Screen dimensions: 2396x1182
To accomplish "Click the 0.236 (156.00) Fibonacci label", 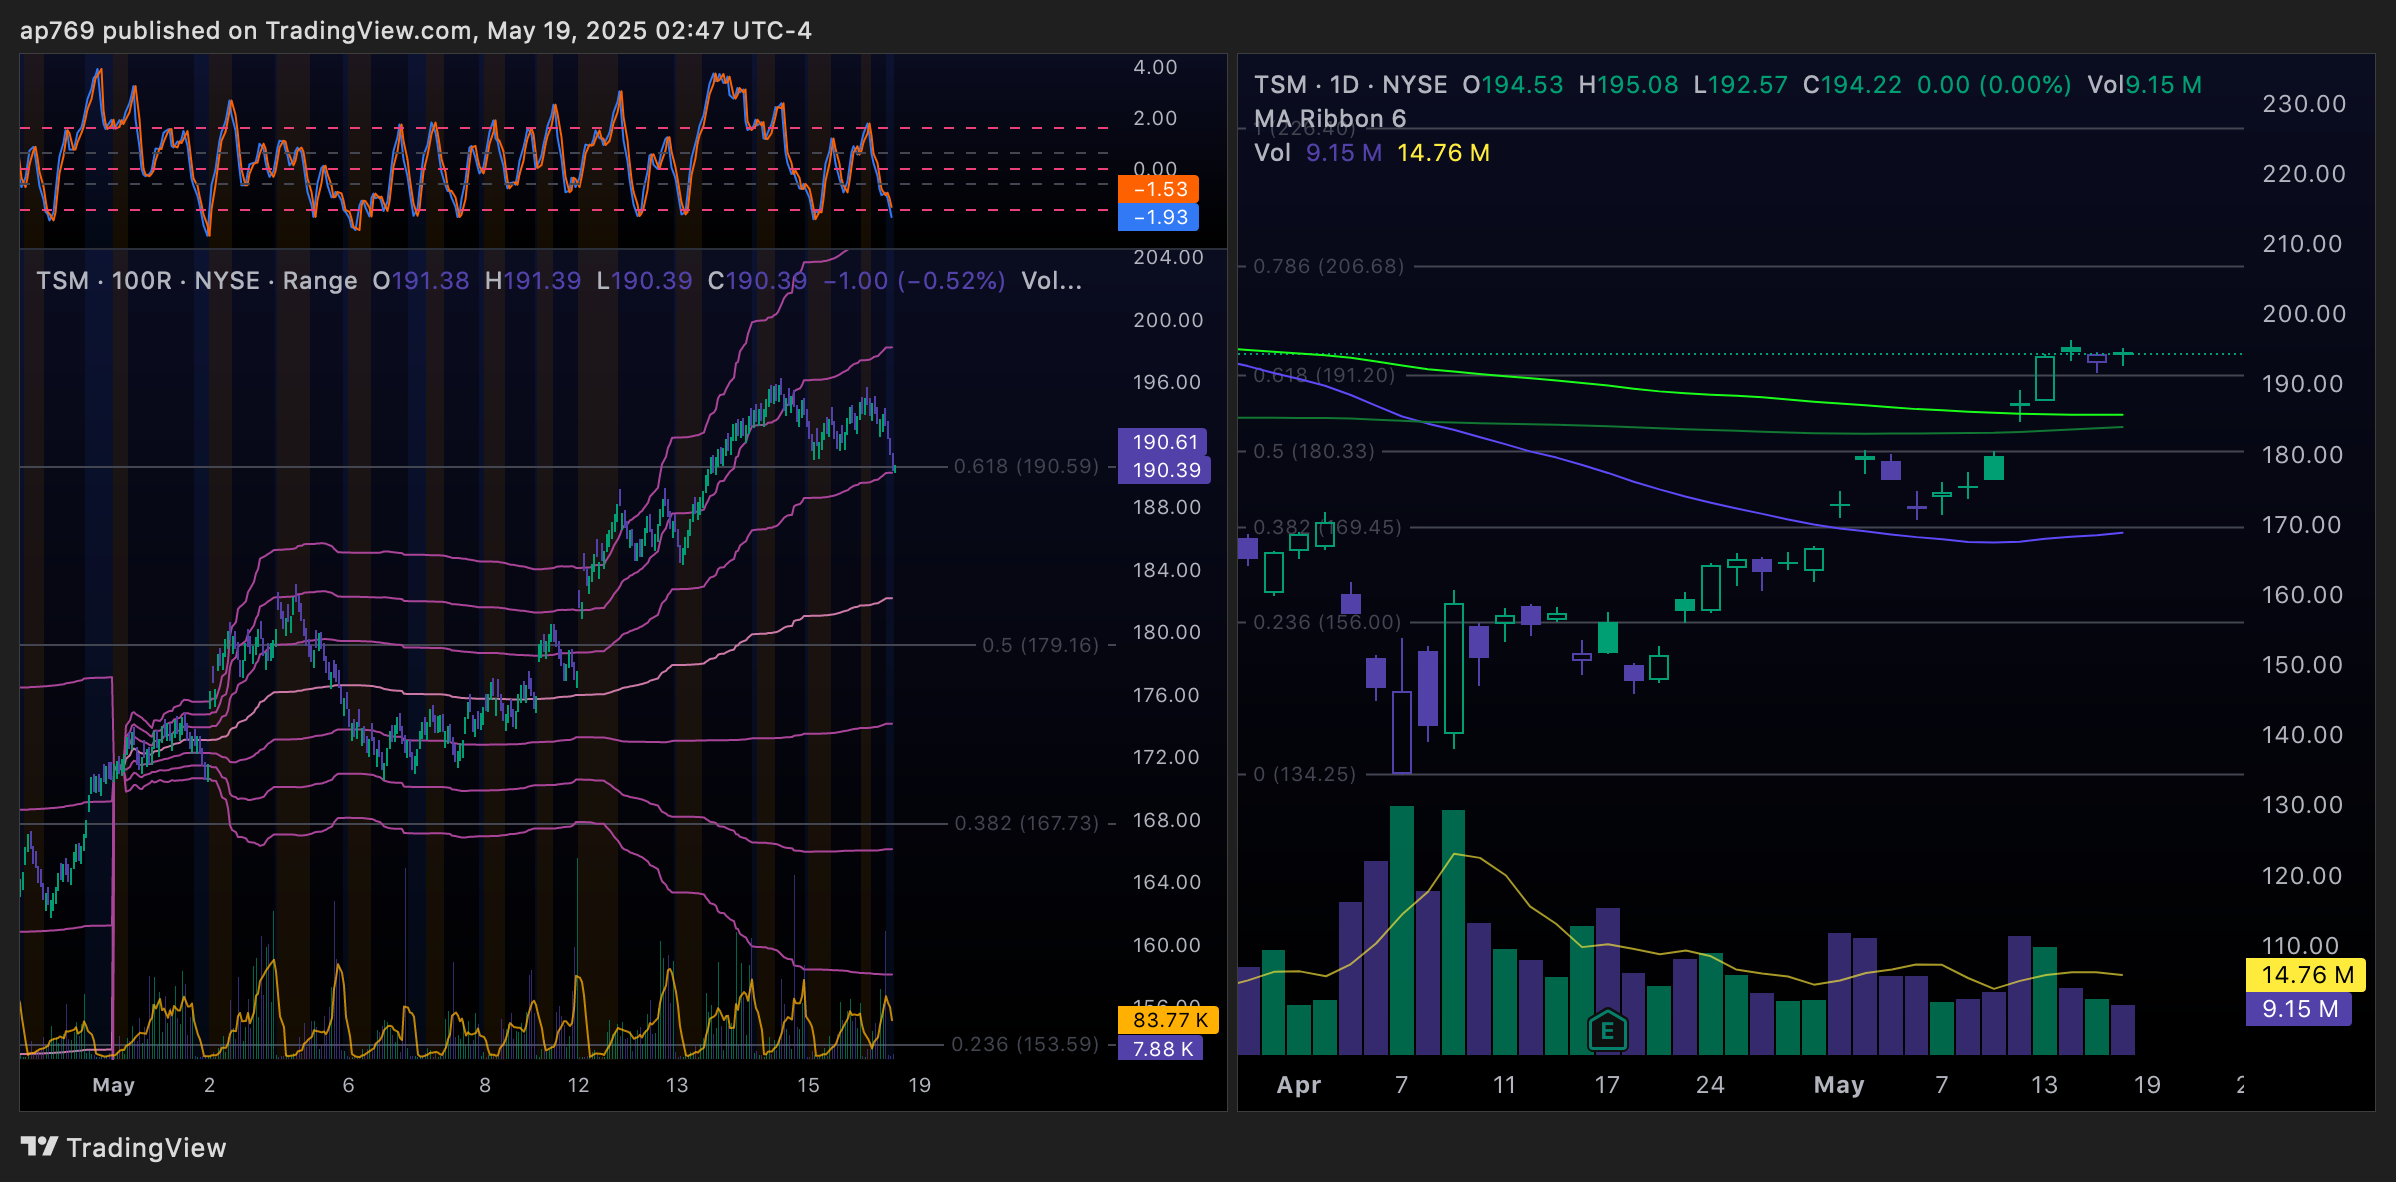I will [1327, 622].
